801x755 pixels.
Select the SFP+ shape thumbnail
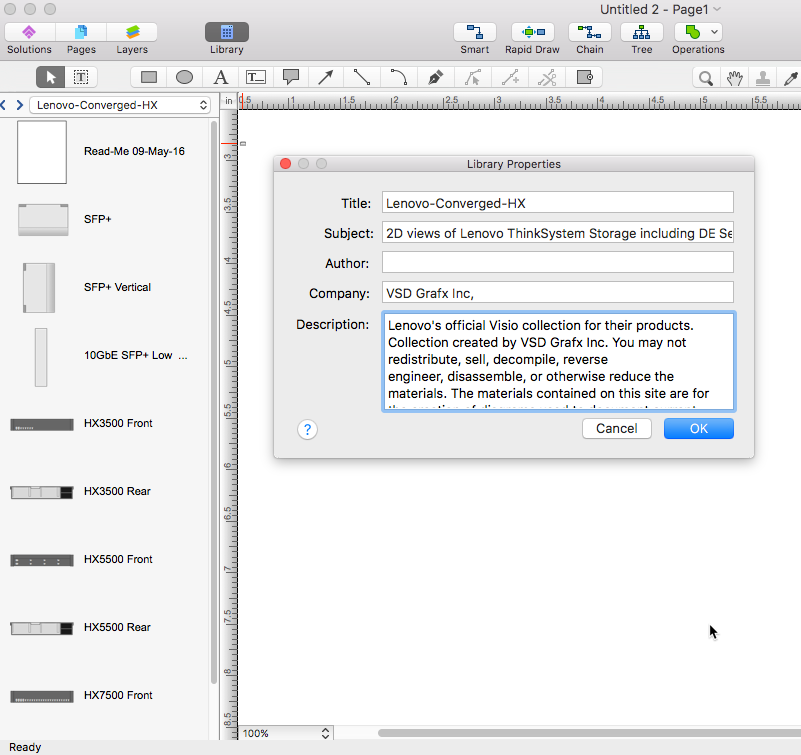click(x=42, y=220)
